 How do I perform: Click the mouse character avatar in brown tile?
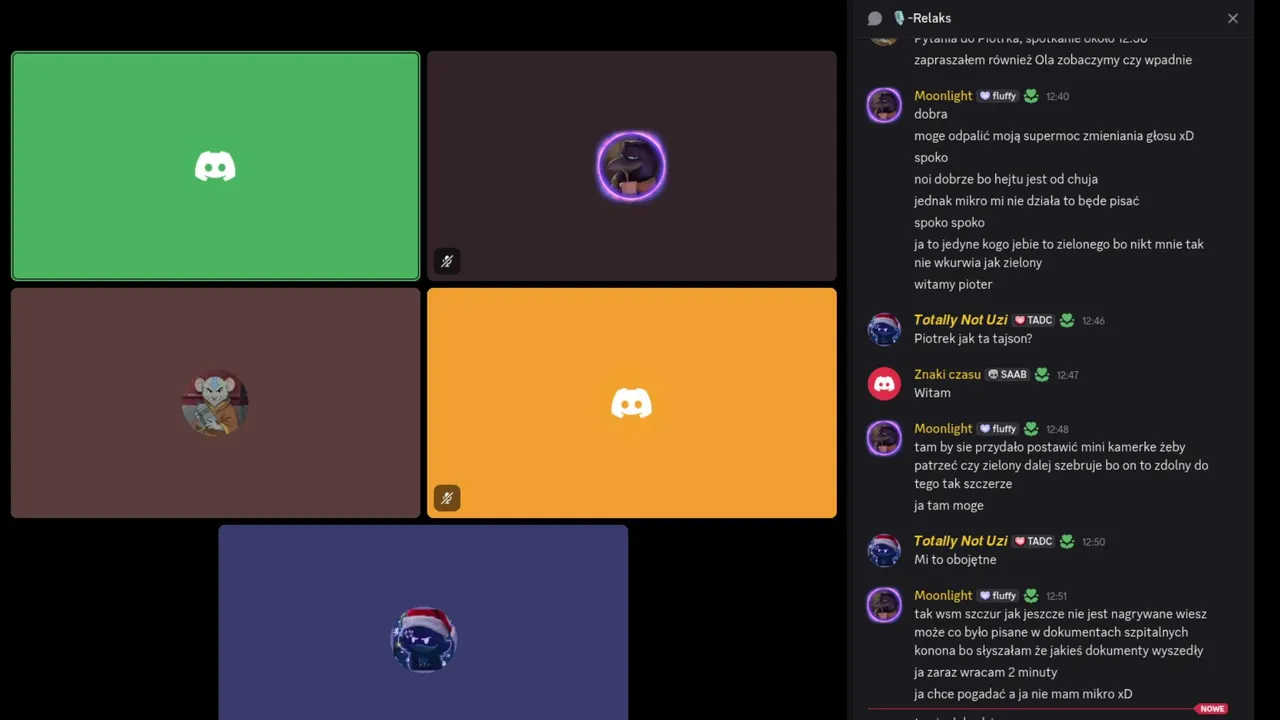coord(215,403)
